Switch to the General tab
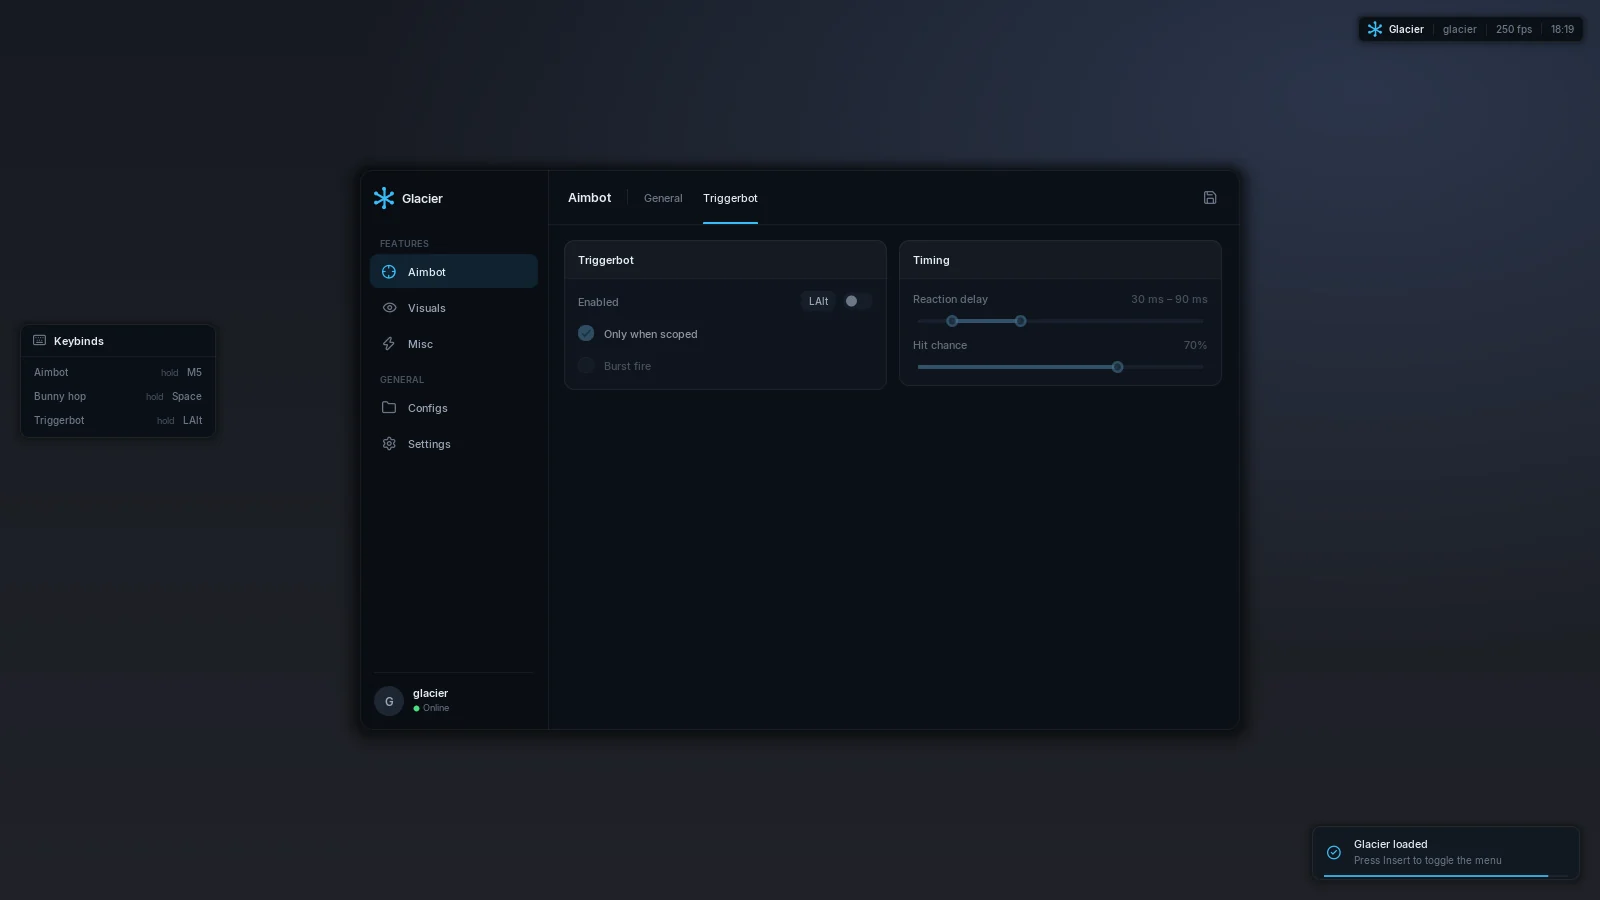The width and height of the screenshot is (1600, 900). pos(663,198)
